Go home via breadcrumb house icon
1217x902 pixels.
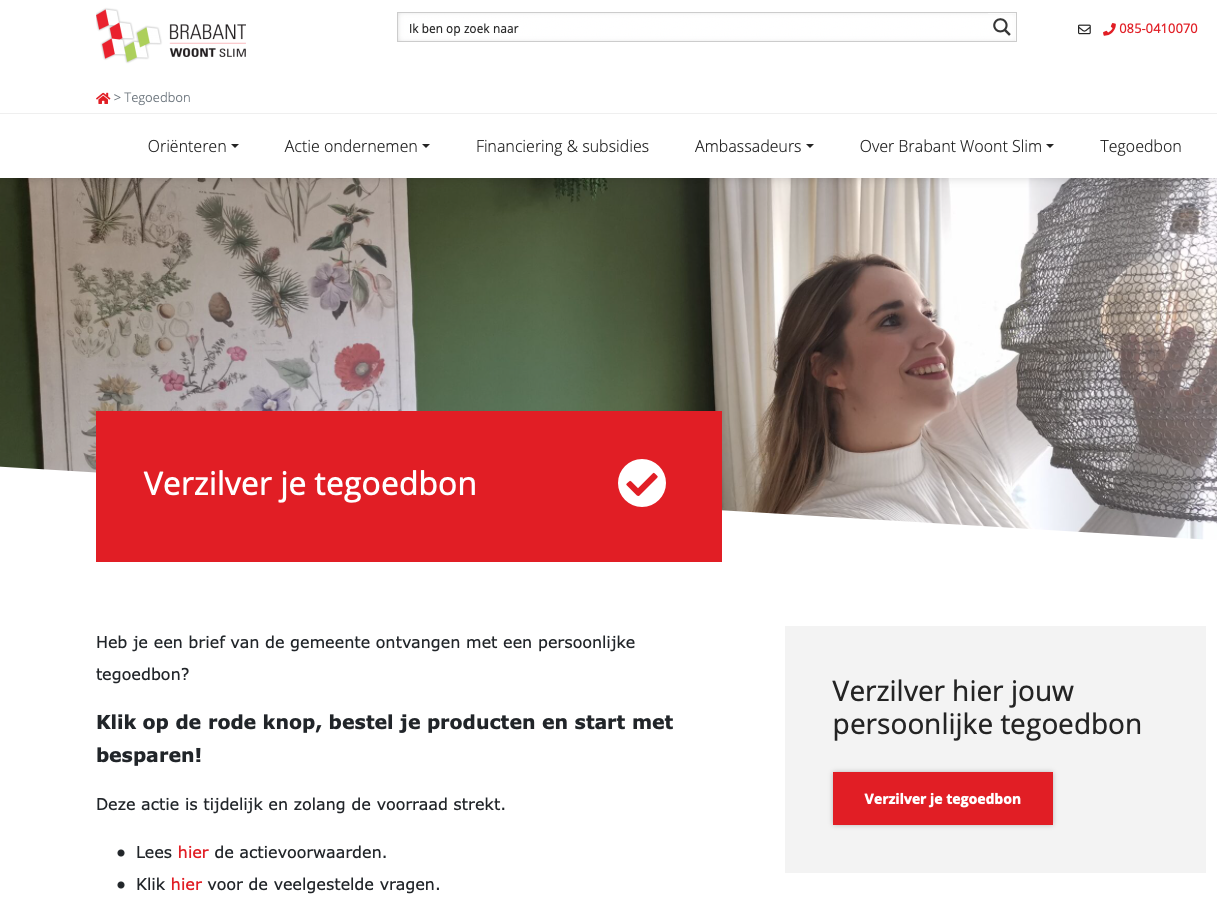(x=103, y=98)
